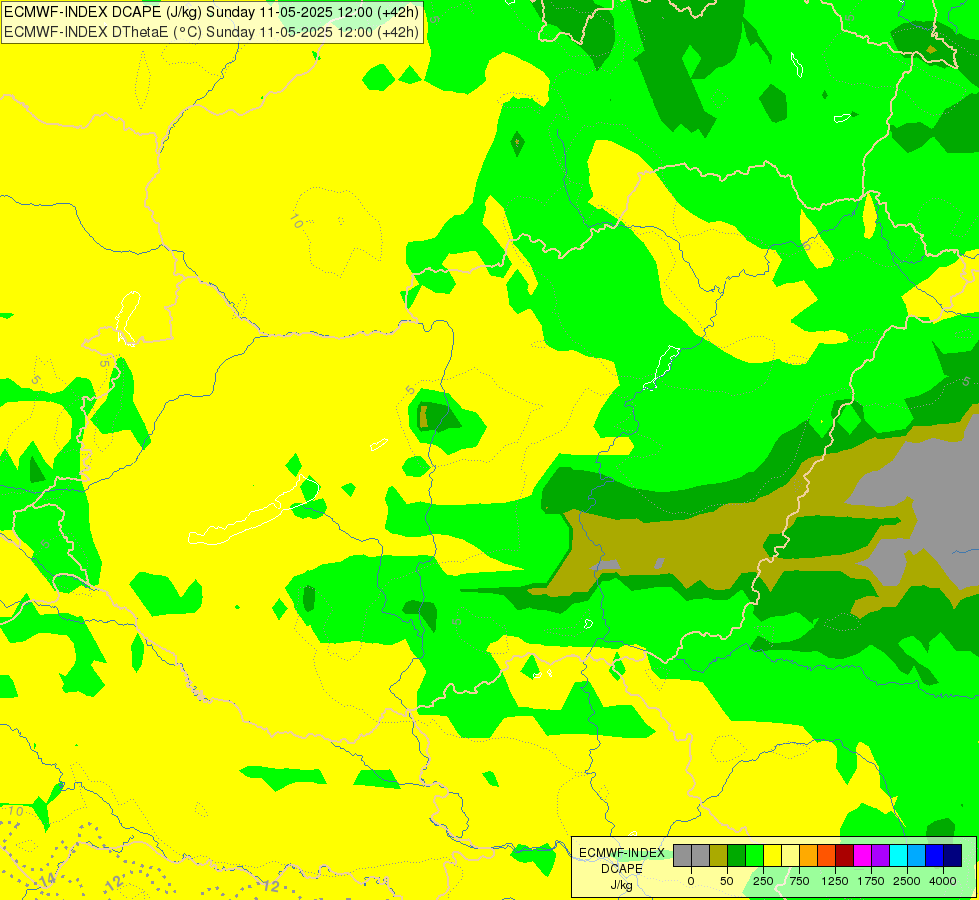Click the 1250 value on the legend scale
This screenshot has height=900, width=979.
(x=835, y=881)
